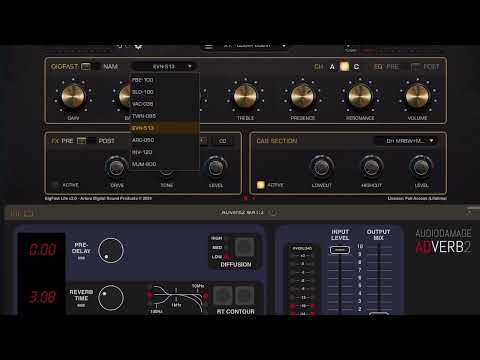
Task: Click the AudioDamage ADverb2 logo
Action: pos(443,241)
